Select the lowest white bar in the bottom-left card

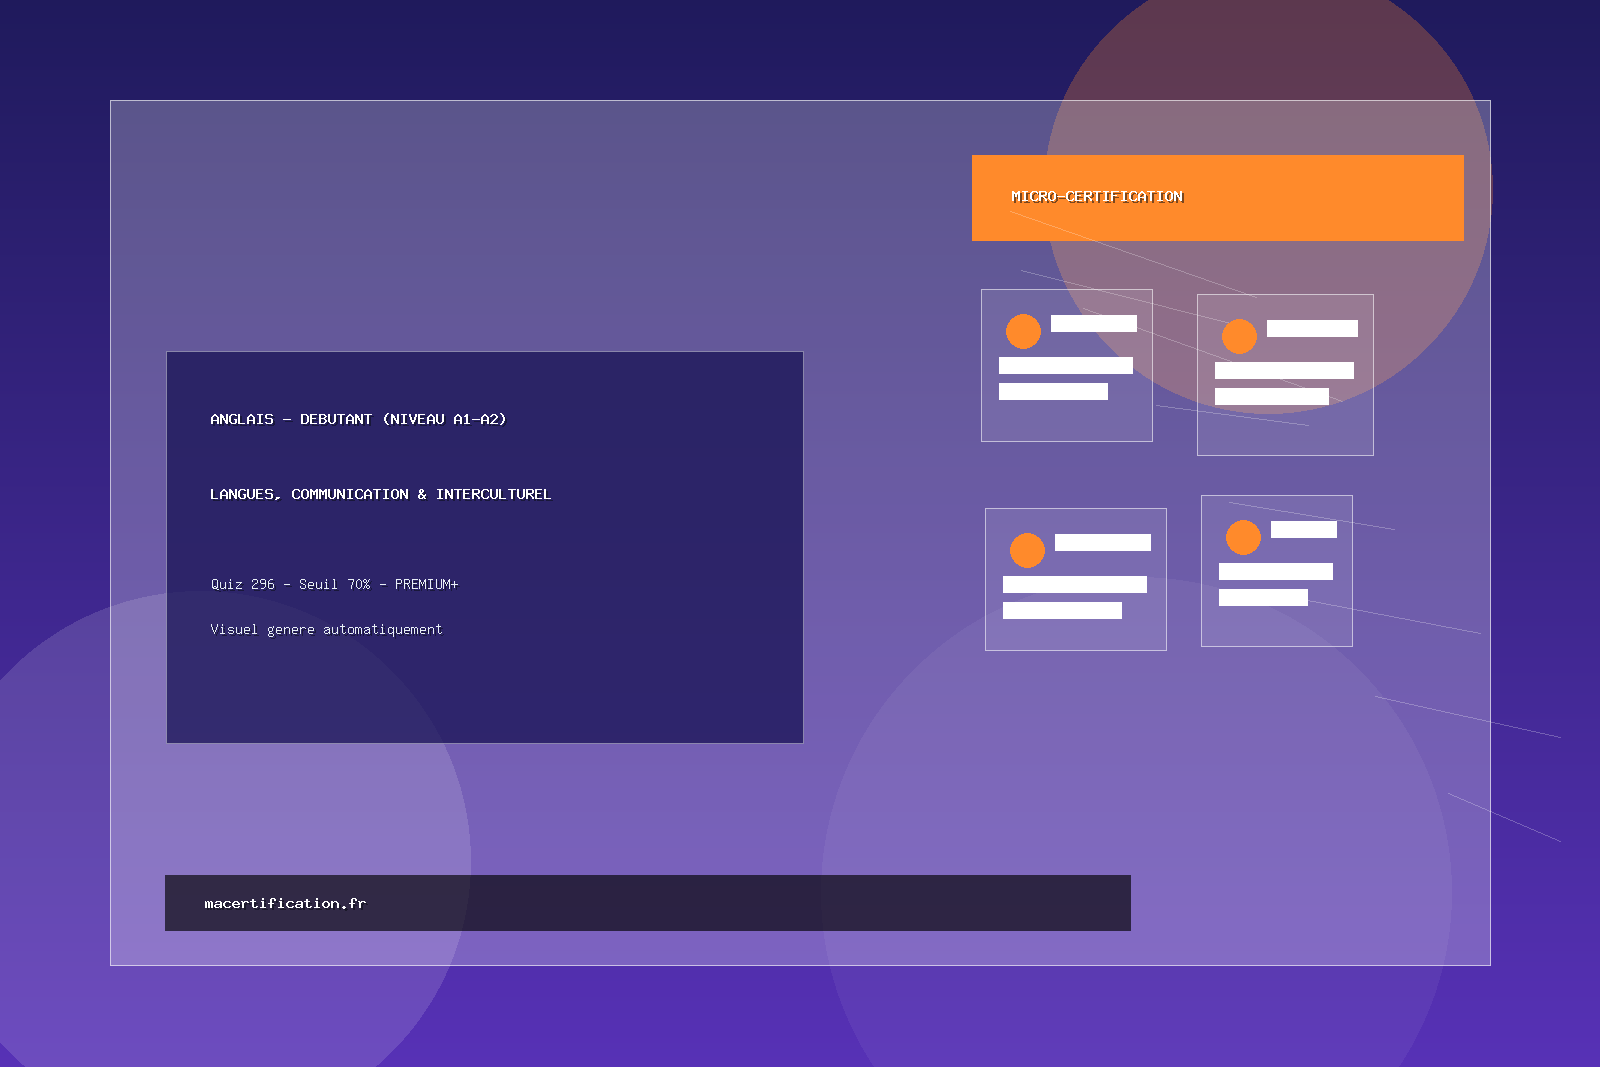click(1062, 610)
